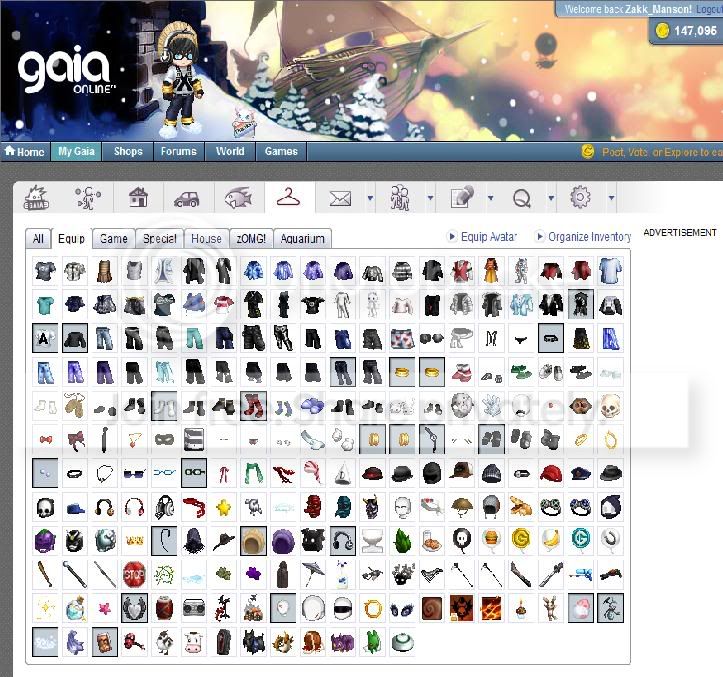723x677 pixels.
Task: Select the cupcake with candle item
Action: [521, 608]
